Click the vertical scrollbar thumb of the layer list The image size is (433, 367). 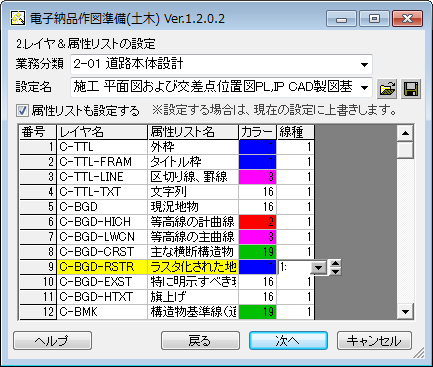pyautogui.click(x=405, y=150)
